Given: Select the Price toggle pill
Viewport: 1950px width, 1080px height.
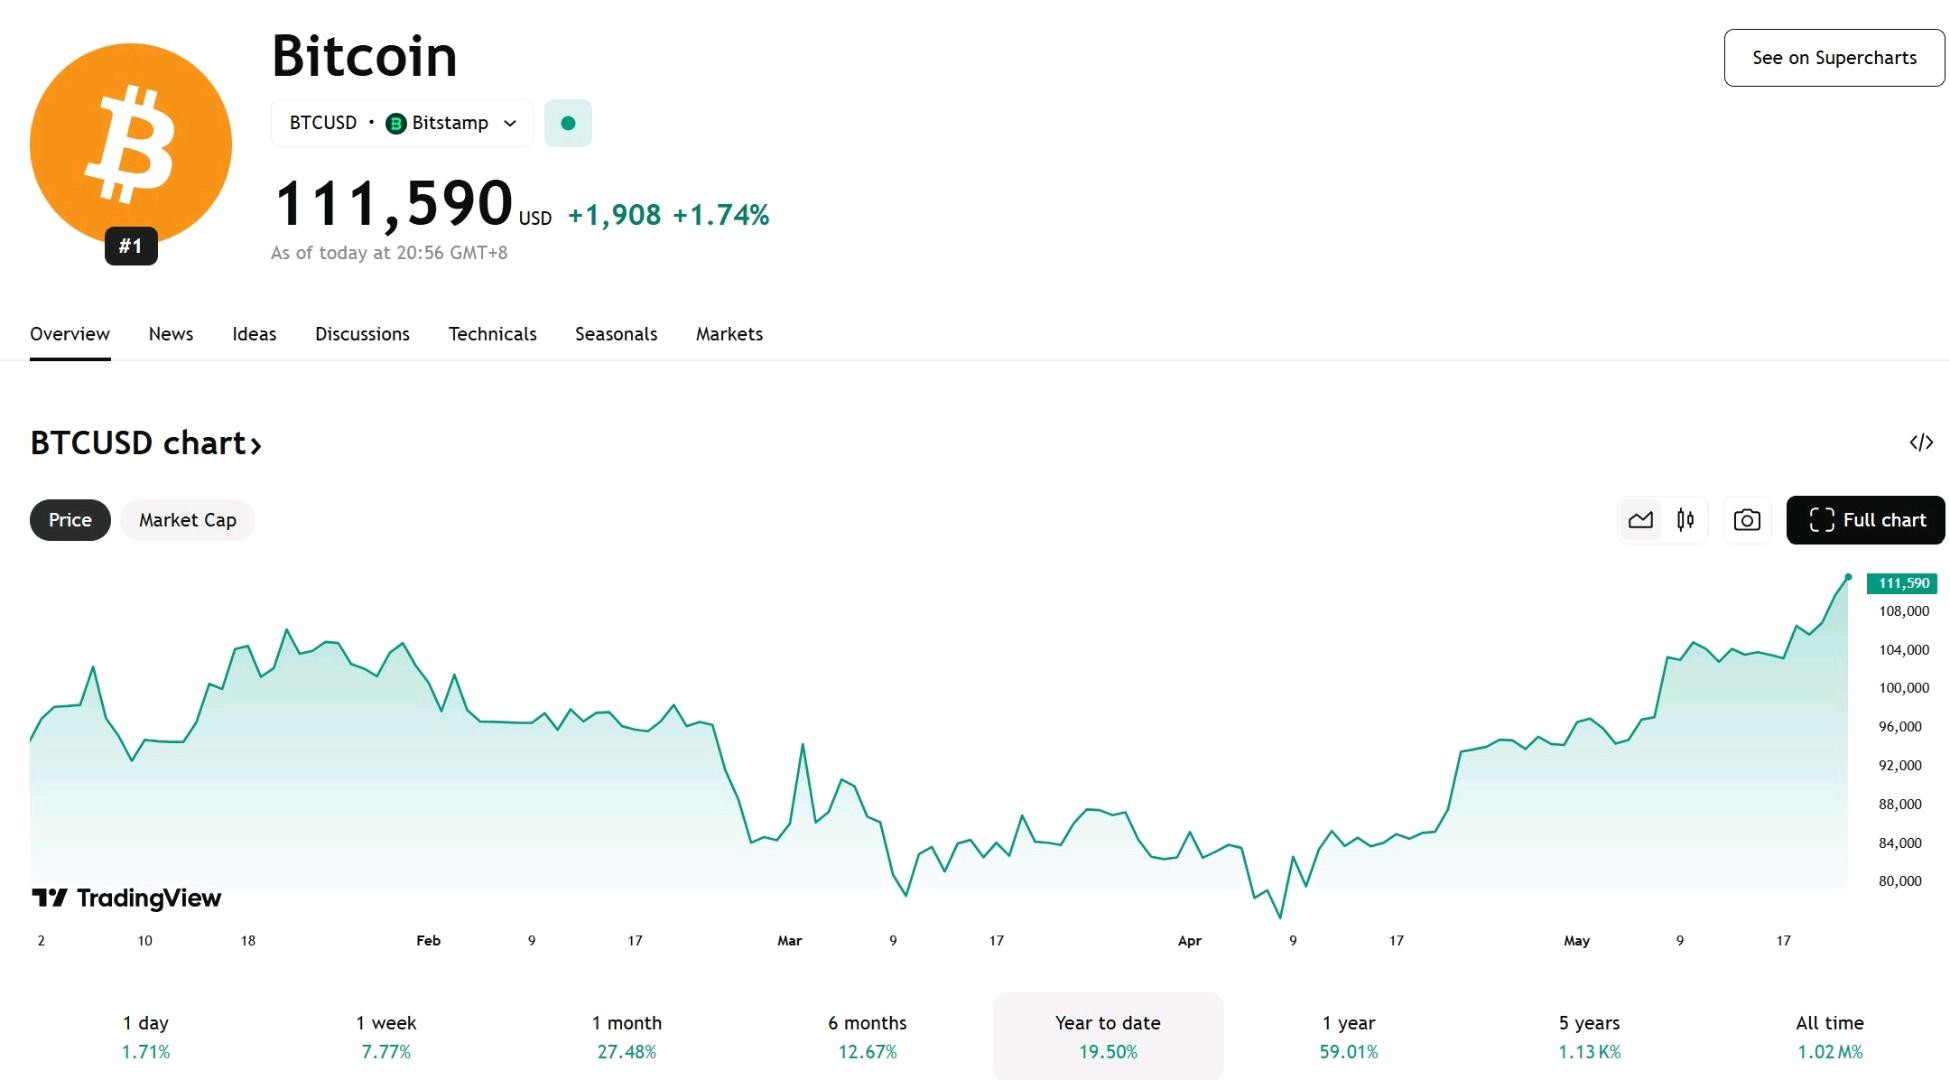Looking at the screenshot, I should click(x=70, y=520).
